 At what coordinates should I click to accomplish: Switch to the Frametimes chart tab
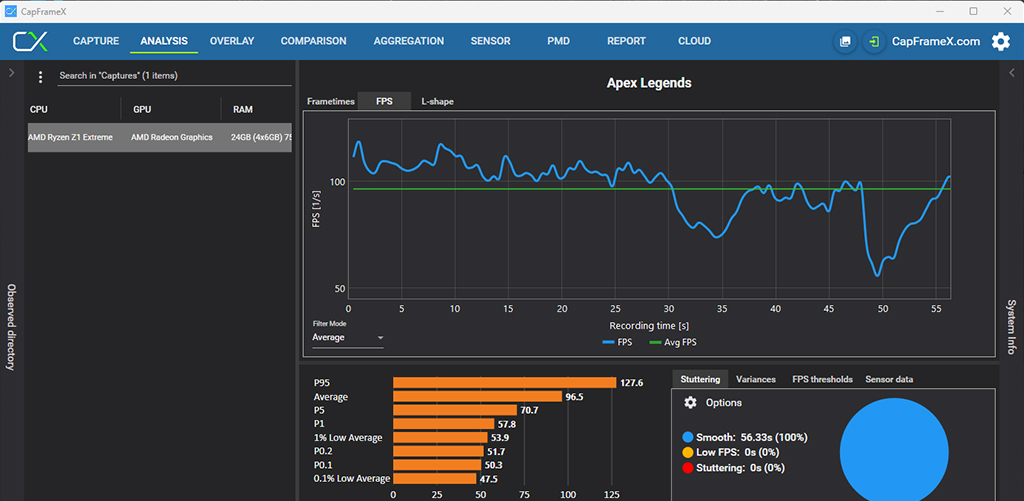point(330,101)
